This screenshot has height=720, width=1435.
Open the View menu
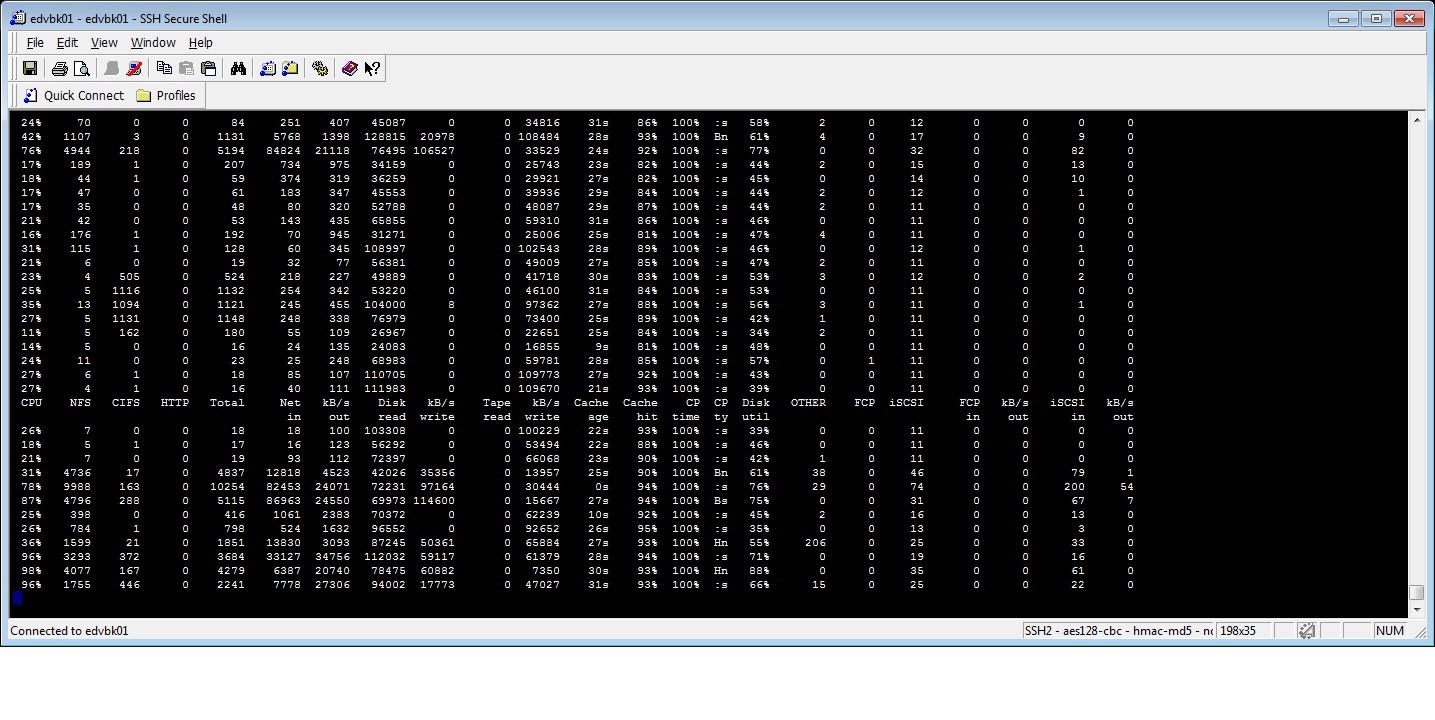tap(104, 43)
